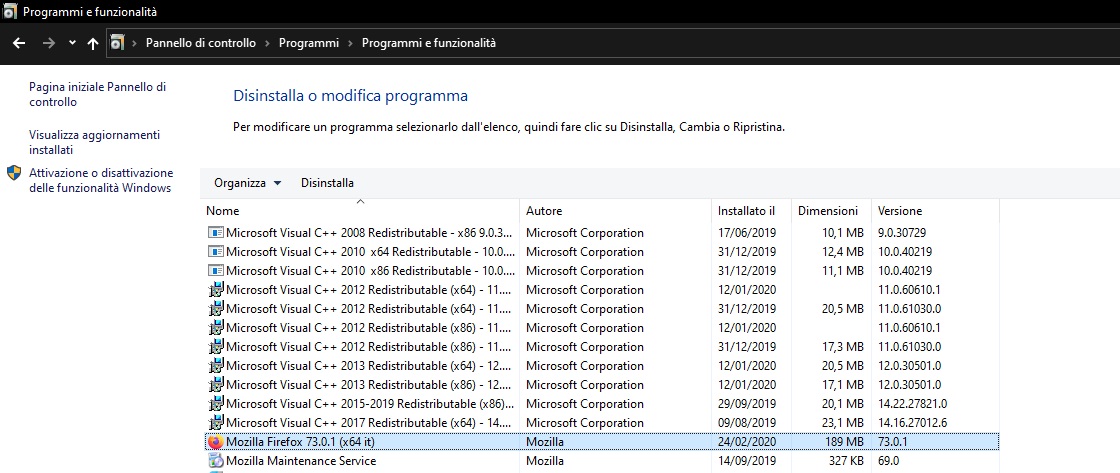This screenshot has width=1120, height=473.
Task: Open Visualizza aggiornamenti installati link
Action: pyautogui.click(x=94, y=142)
